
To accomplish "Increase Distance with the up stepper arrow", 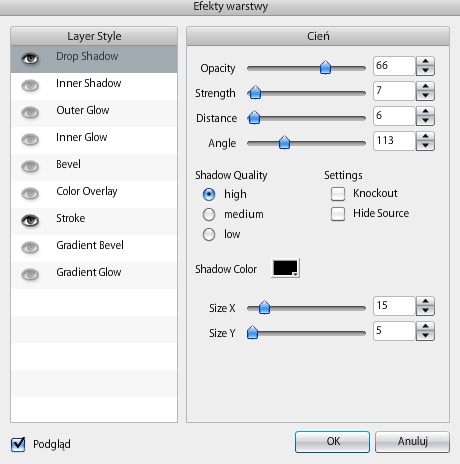I will (425, 111).
